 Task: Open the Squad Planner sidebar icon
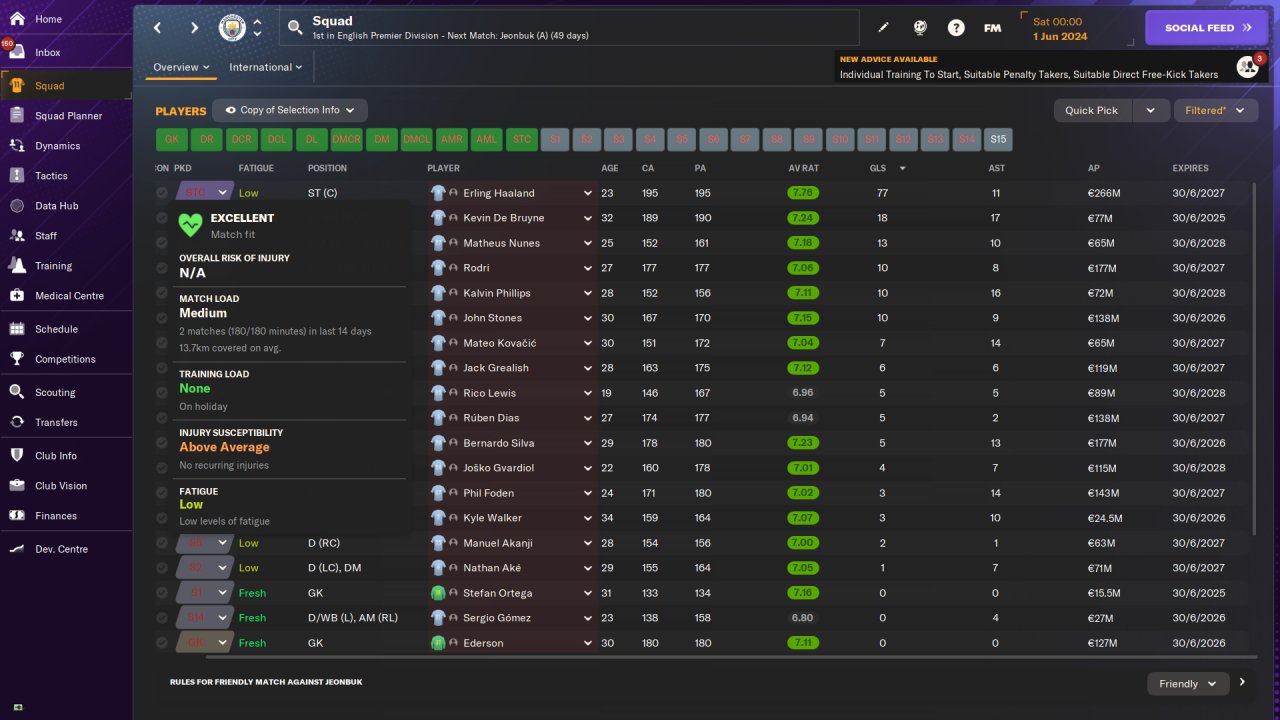(x=17, y=116)
